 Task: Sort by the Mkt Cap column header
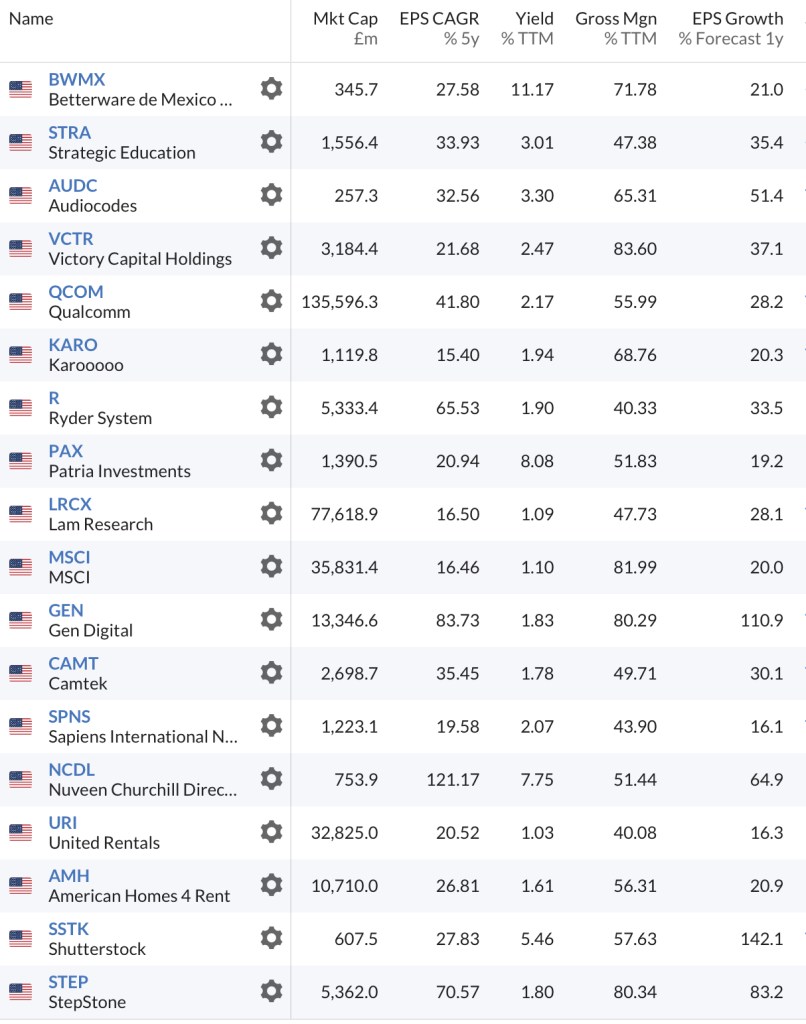click(345, 28)
